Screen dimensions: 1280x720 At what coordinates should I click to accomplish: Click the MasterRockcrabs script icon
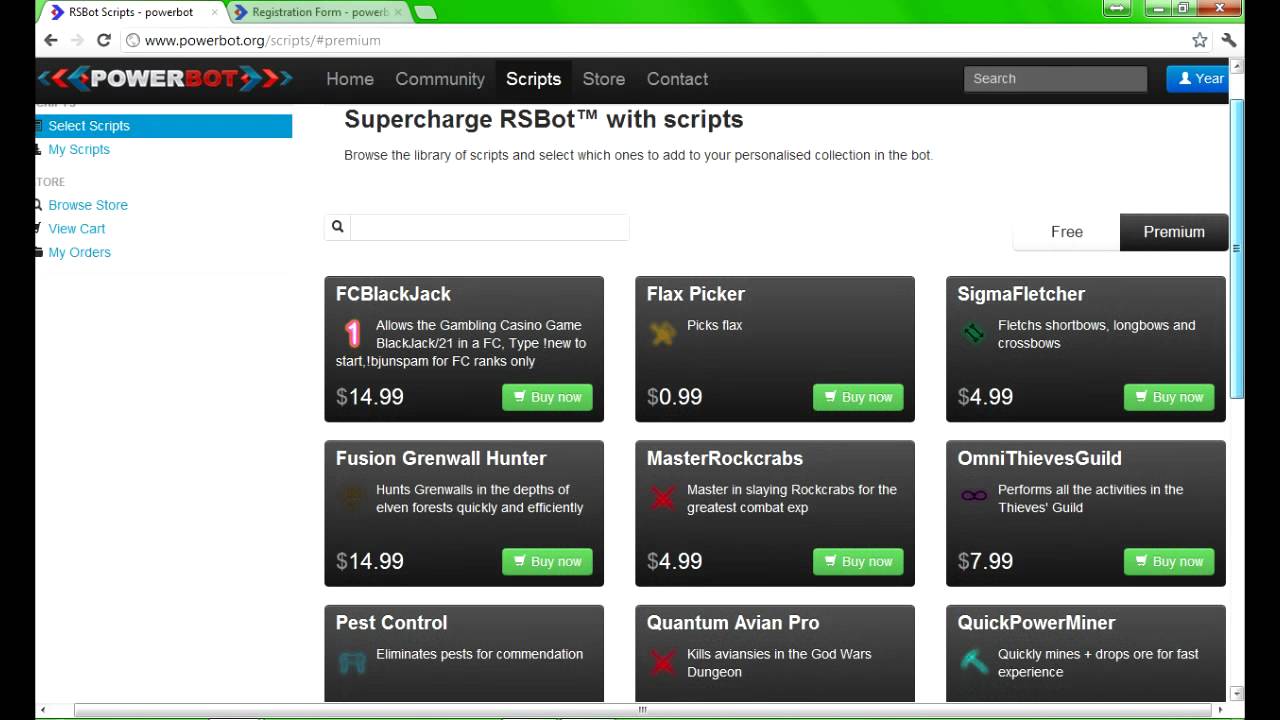tap(662, 498)
